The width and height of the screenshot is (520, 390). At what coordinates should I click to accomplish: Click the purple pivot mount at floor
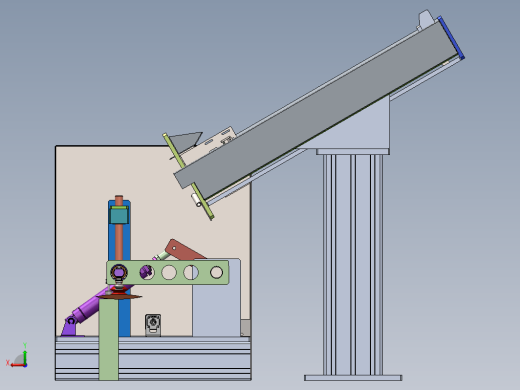(71, 327)
